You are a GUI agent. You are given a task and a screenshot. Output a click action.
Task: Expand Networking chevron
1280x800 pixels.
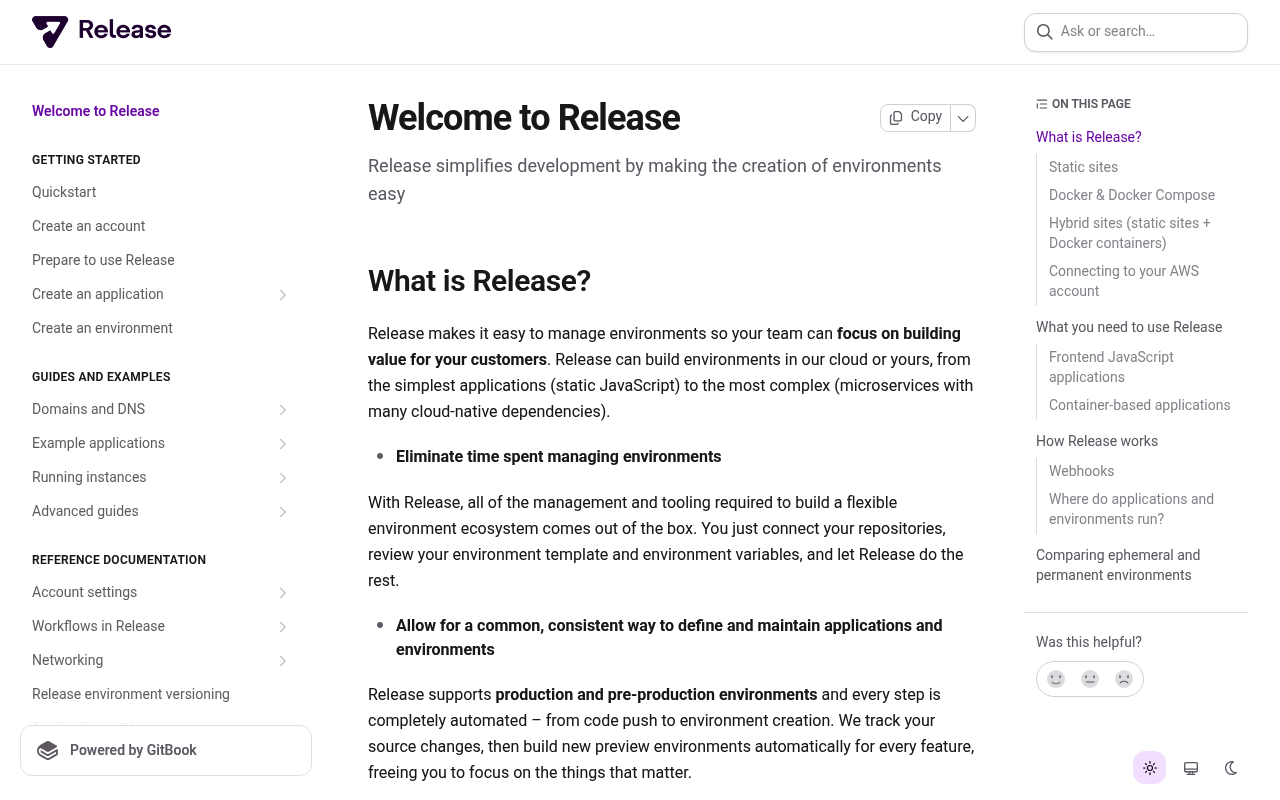click(283, 661)
